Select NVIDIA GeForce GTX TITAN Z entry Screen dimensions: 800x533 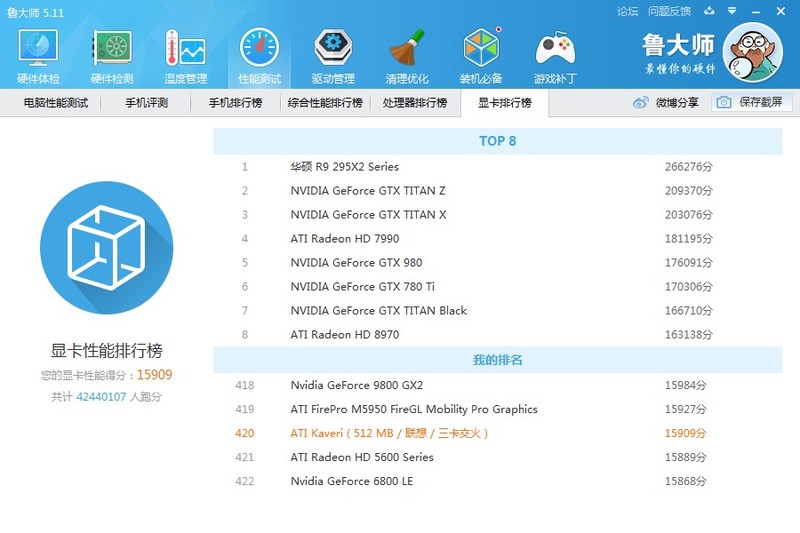click(x=497, y=191)
